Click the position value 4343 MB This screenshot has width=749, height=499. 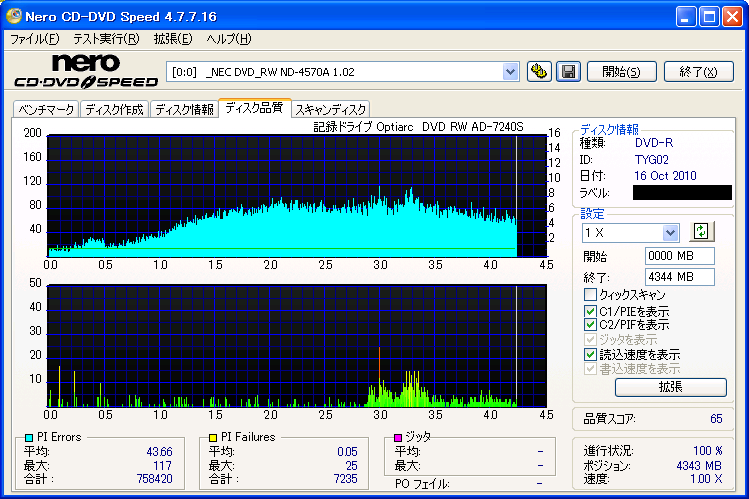click(699, 466)
